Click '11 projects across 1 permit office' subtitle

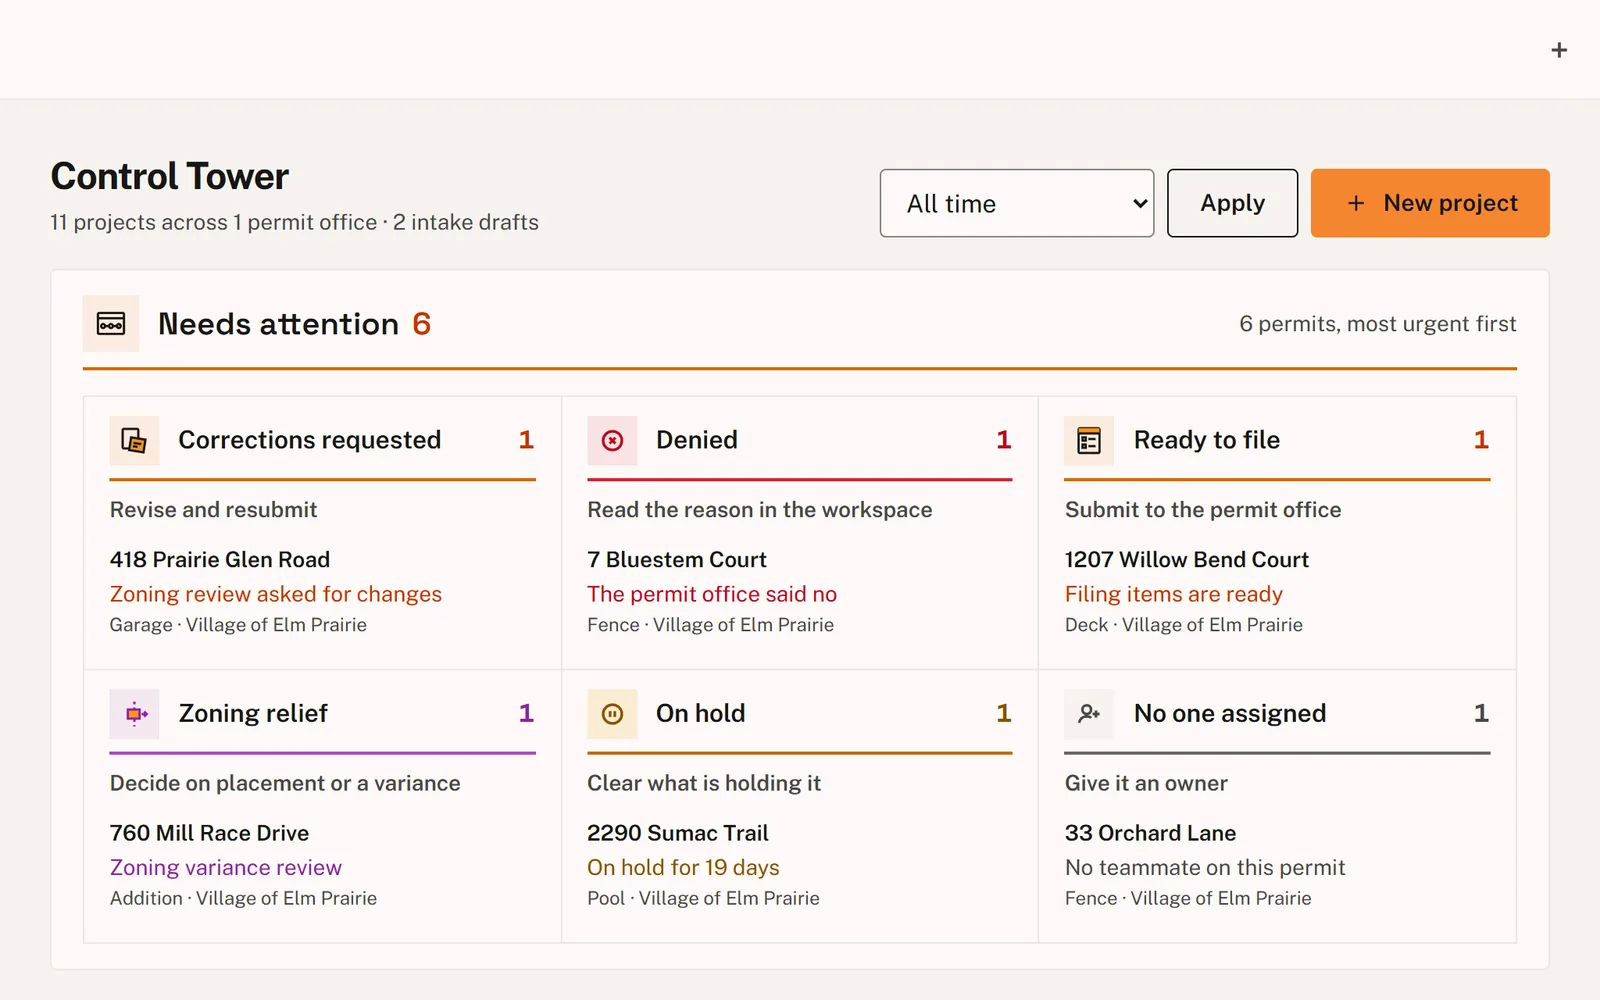[214, 222]
